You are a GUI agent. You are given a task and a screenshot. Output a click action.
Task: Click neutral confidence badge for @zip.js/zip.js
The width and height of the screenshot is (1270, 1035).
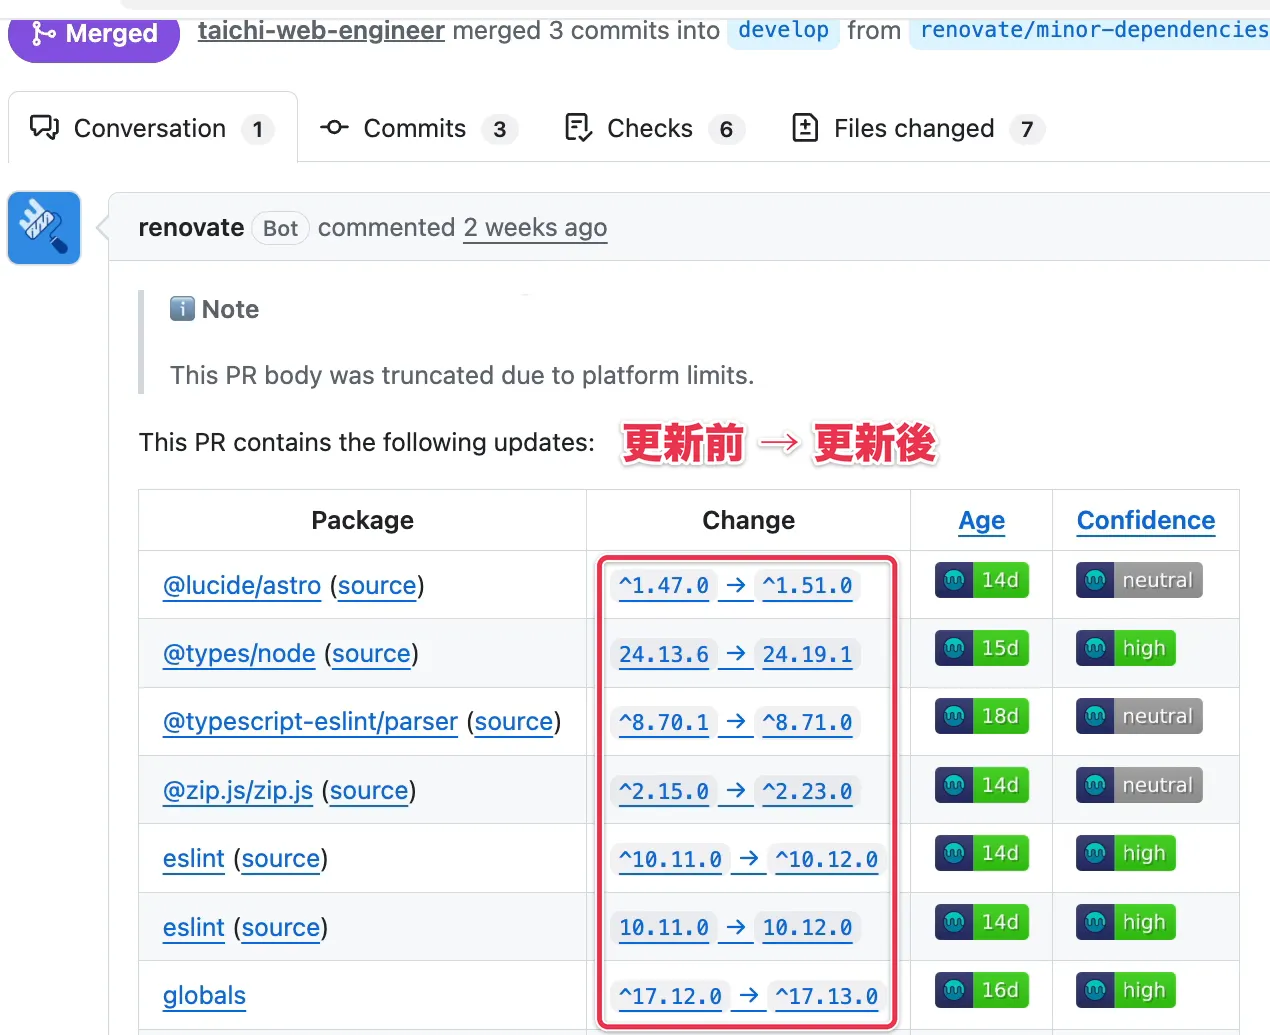[x=1139, y=785]
